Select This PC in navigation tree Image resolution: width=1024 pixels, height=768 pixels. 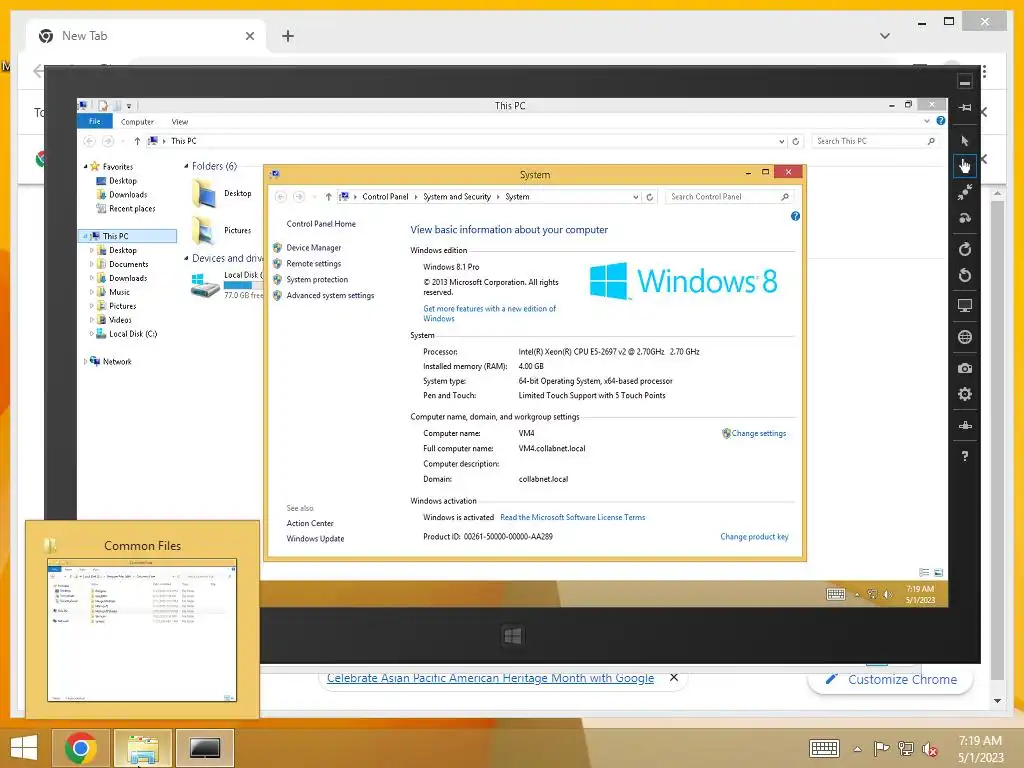coord(128,236)
